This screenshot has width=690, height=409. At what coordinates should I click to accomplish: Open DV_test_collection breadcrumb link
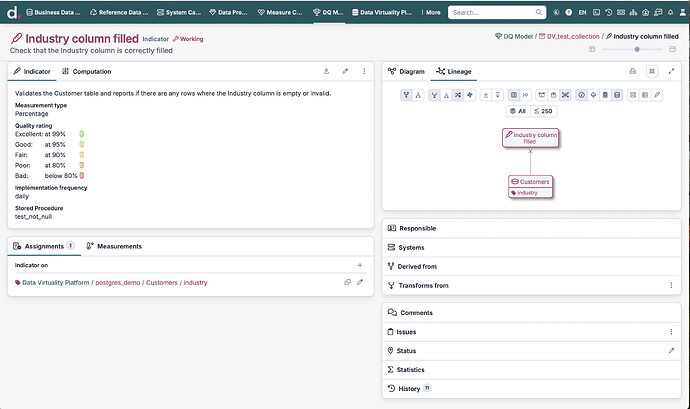click(x=569, y=37)
